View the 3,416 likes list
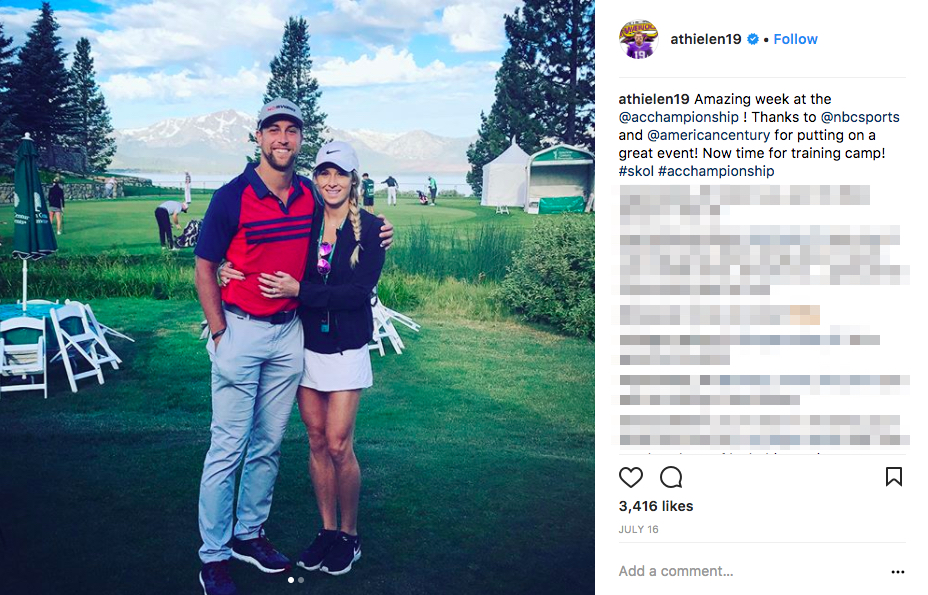This screenshot has width=928, height=595. (656, 506)
